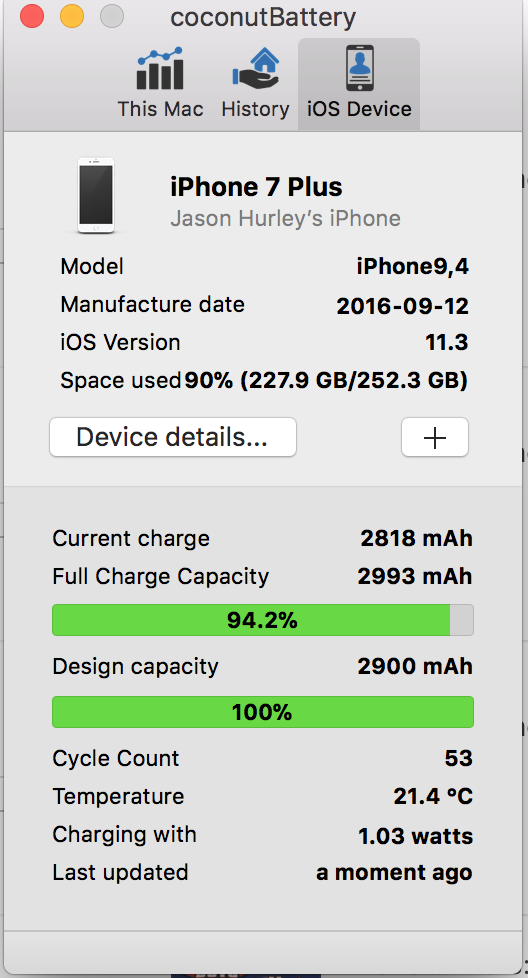528x978 pixels.
Task: Open the This Mac bar chart icon
Action: coord(160,69)
